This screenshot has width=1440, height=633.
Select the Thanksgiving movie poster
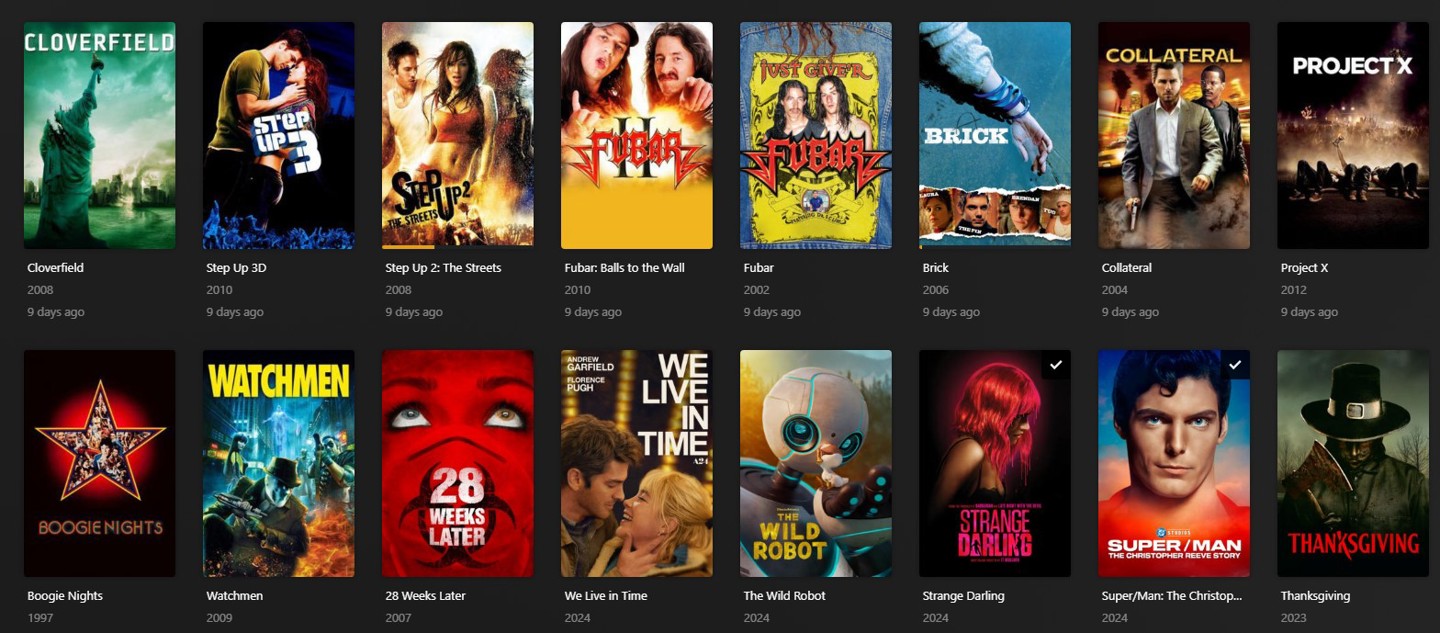pyautogui.click(x=1353, y=463)
